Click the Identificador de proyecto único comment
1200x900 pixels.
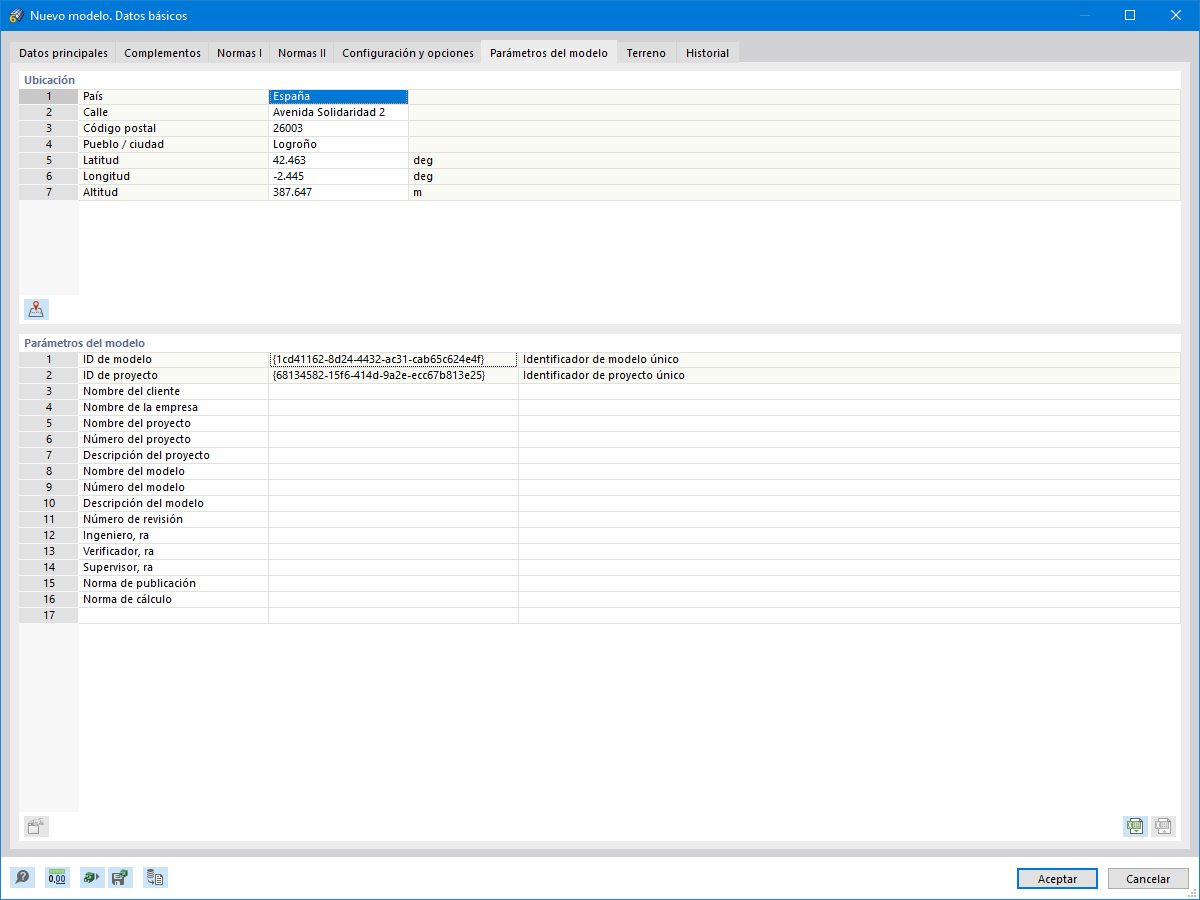(x=604, y=375)
